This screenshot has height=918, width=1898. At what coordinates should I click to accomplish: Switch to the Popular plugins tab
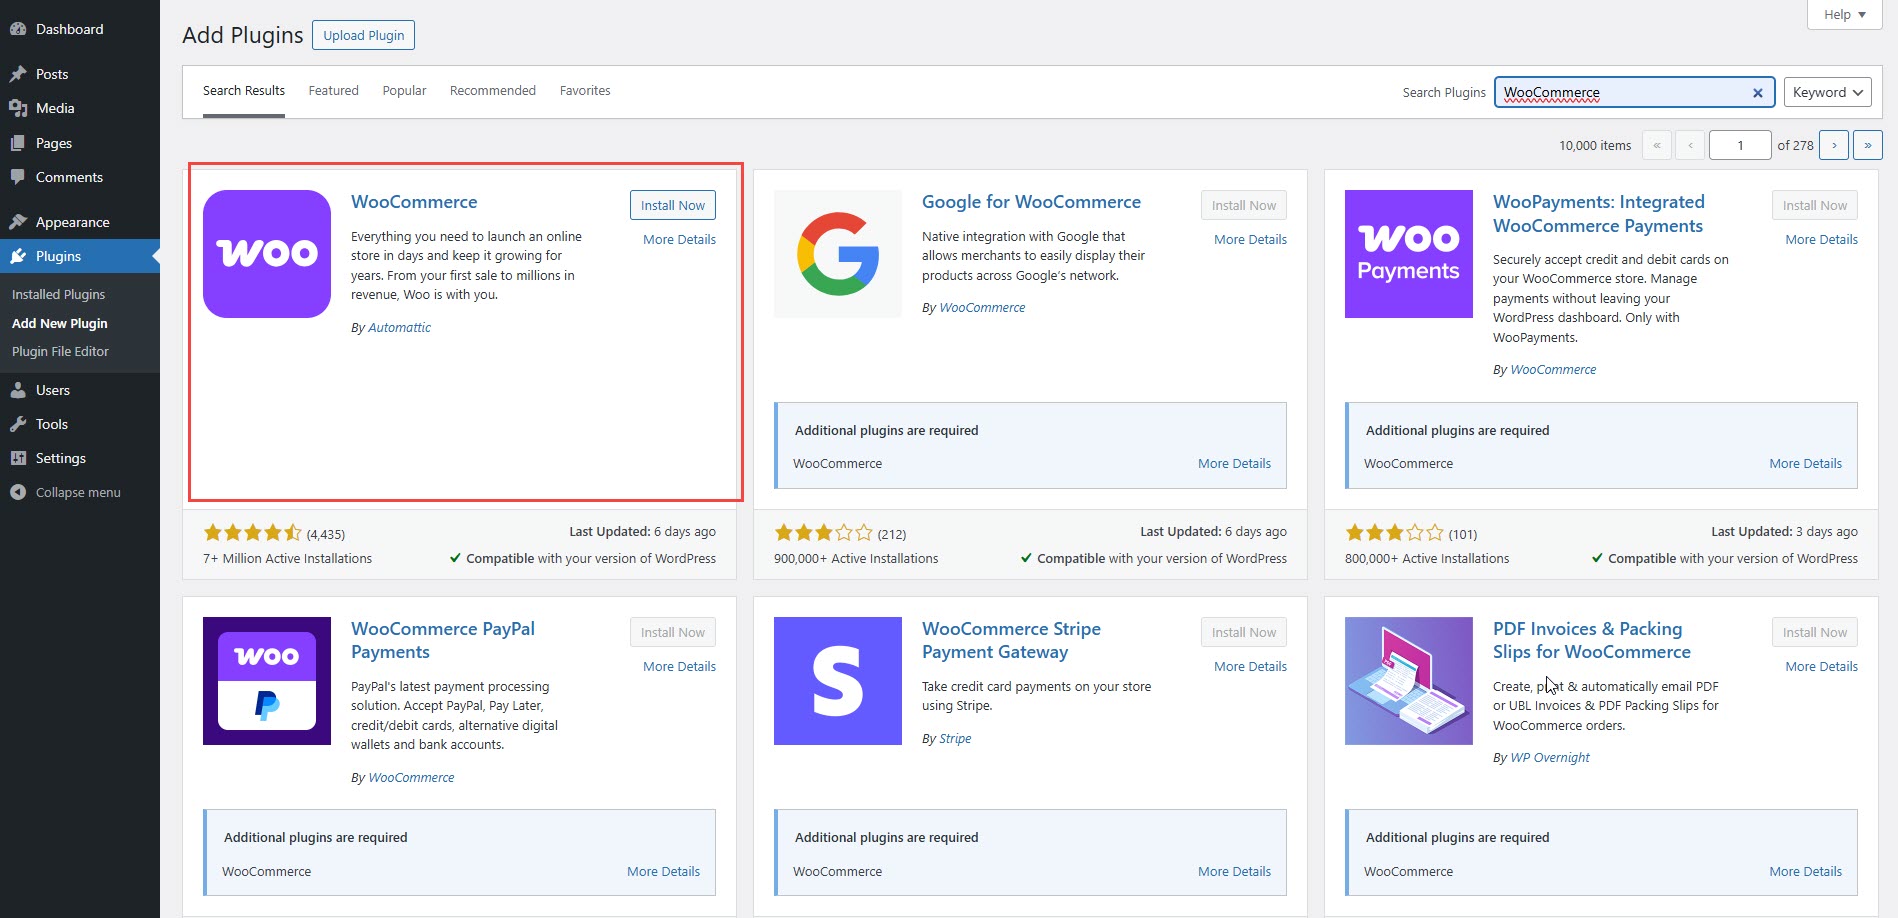point(404,91)
